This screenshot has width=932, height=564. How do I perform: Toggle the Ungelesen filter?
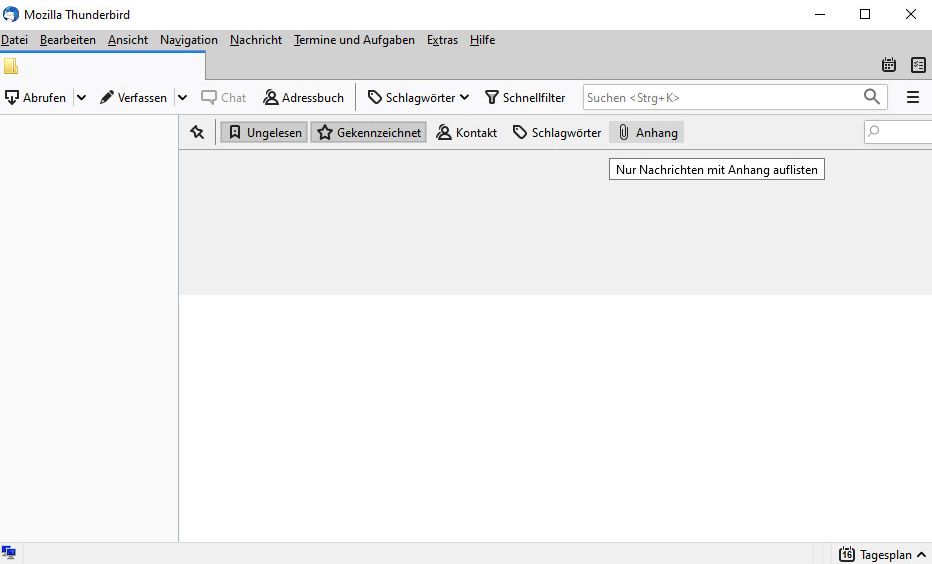[265, 132]
